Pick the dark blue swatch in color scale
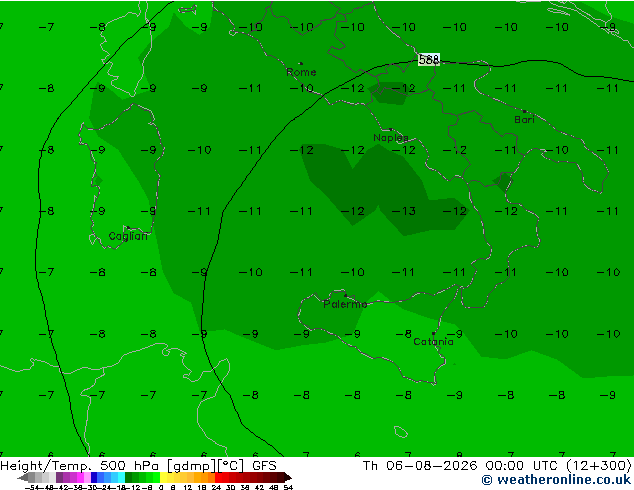 tap(94, 477)
